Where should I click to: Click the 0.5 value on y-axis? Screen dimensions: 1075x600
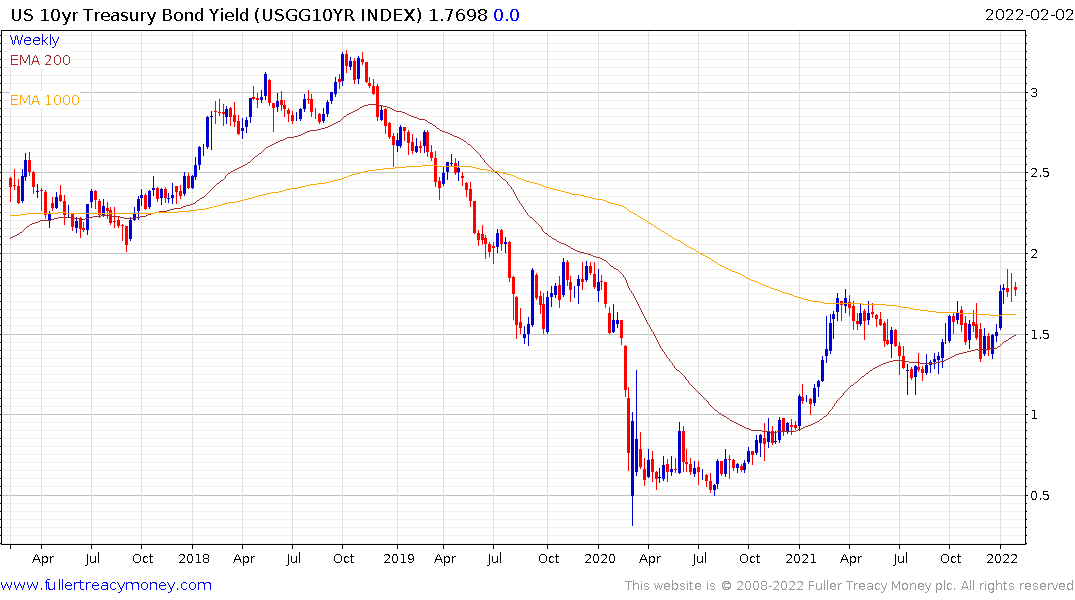[1040, 496]
